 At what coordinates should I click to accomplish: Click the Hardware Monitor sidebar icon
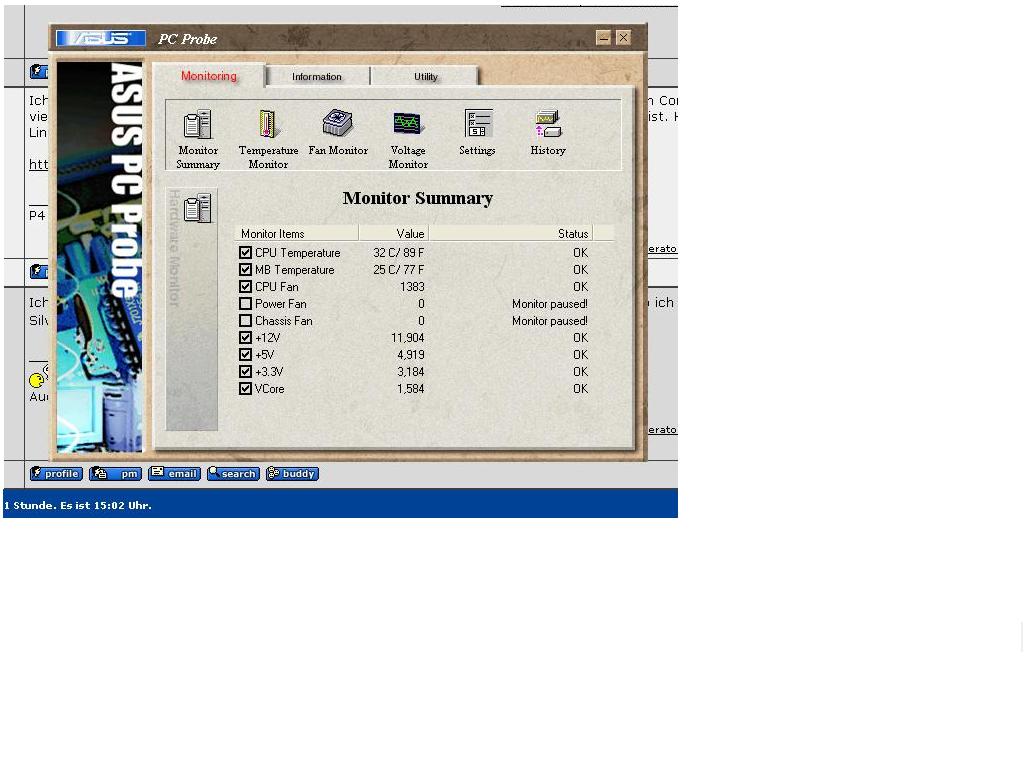coord(198,208)
